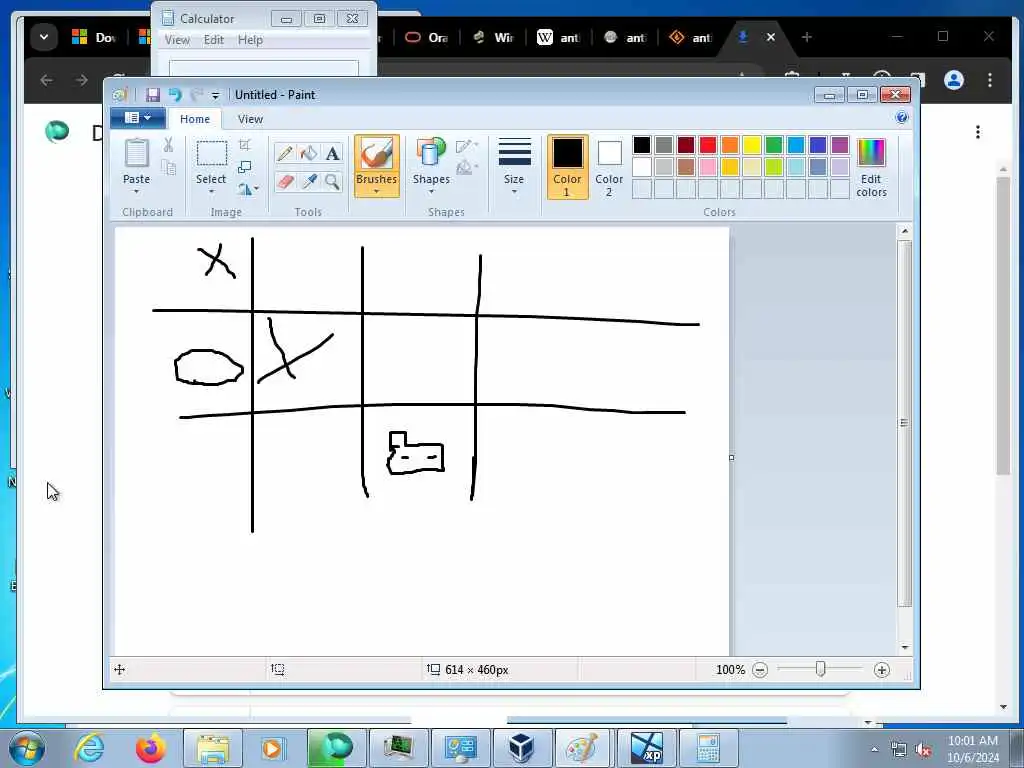Activate Color 2 background selector
Viewport: 1024px width, 768px height.
click(x=609, y=167)
